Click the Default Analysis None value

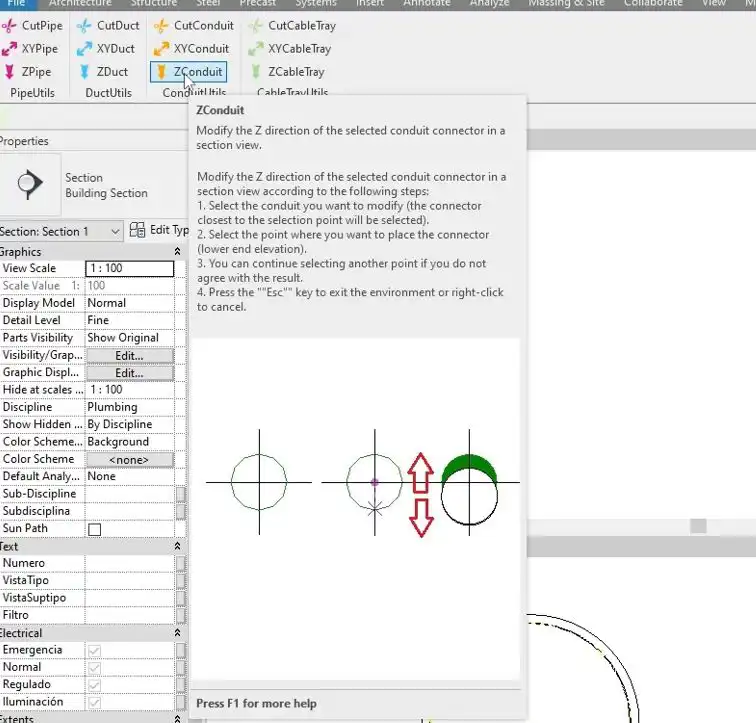[x=130, y=476]
